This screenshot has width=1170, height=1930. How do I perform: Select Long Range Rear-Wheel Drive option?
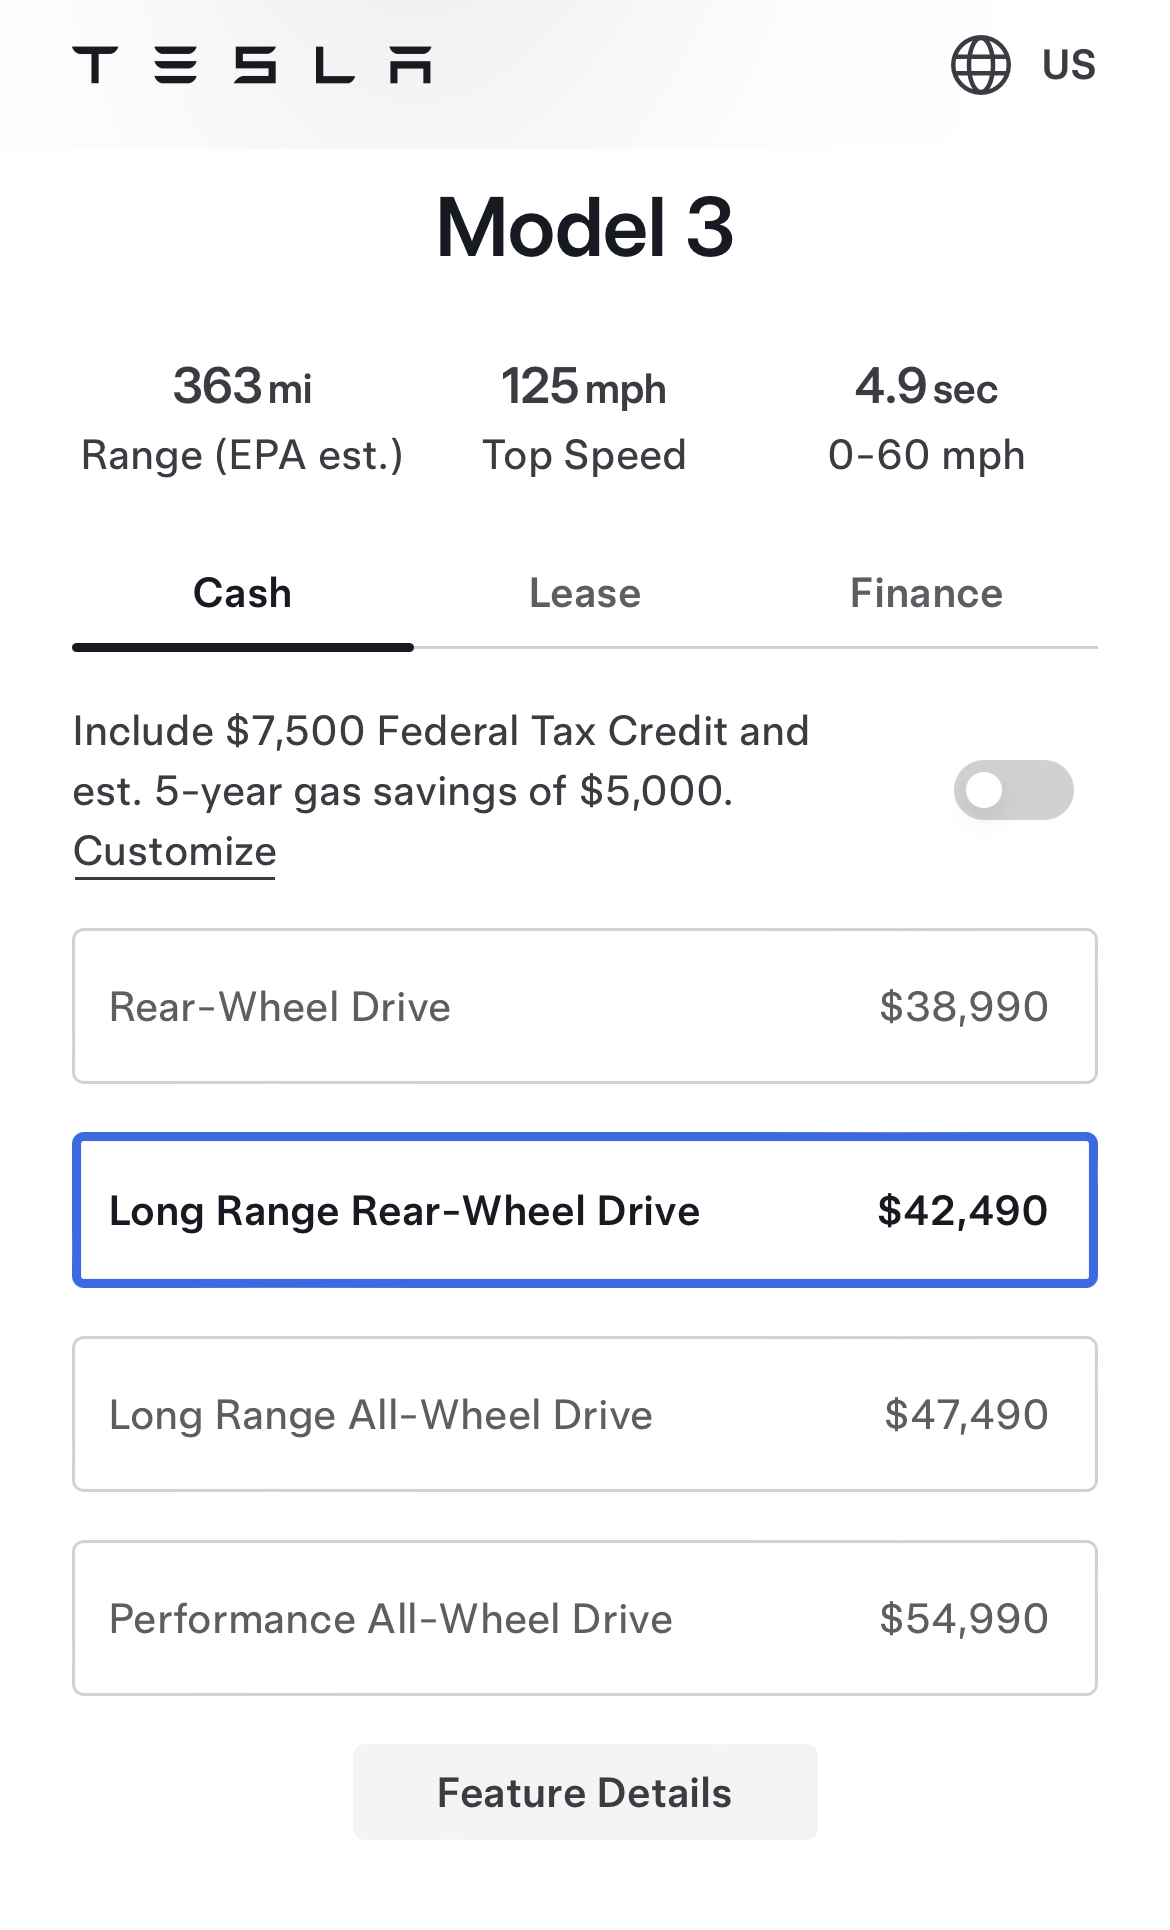[585, 1210]
